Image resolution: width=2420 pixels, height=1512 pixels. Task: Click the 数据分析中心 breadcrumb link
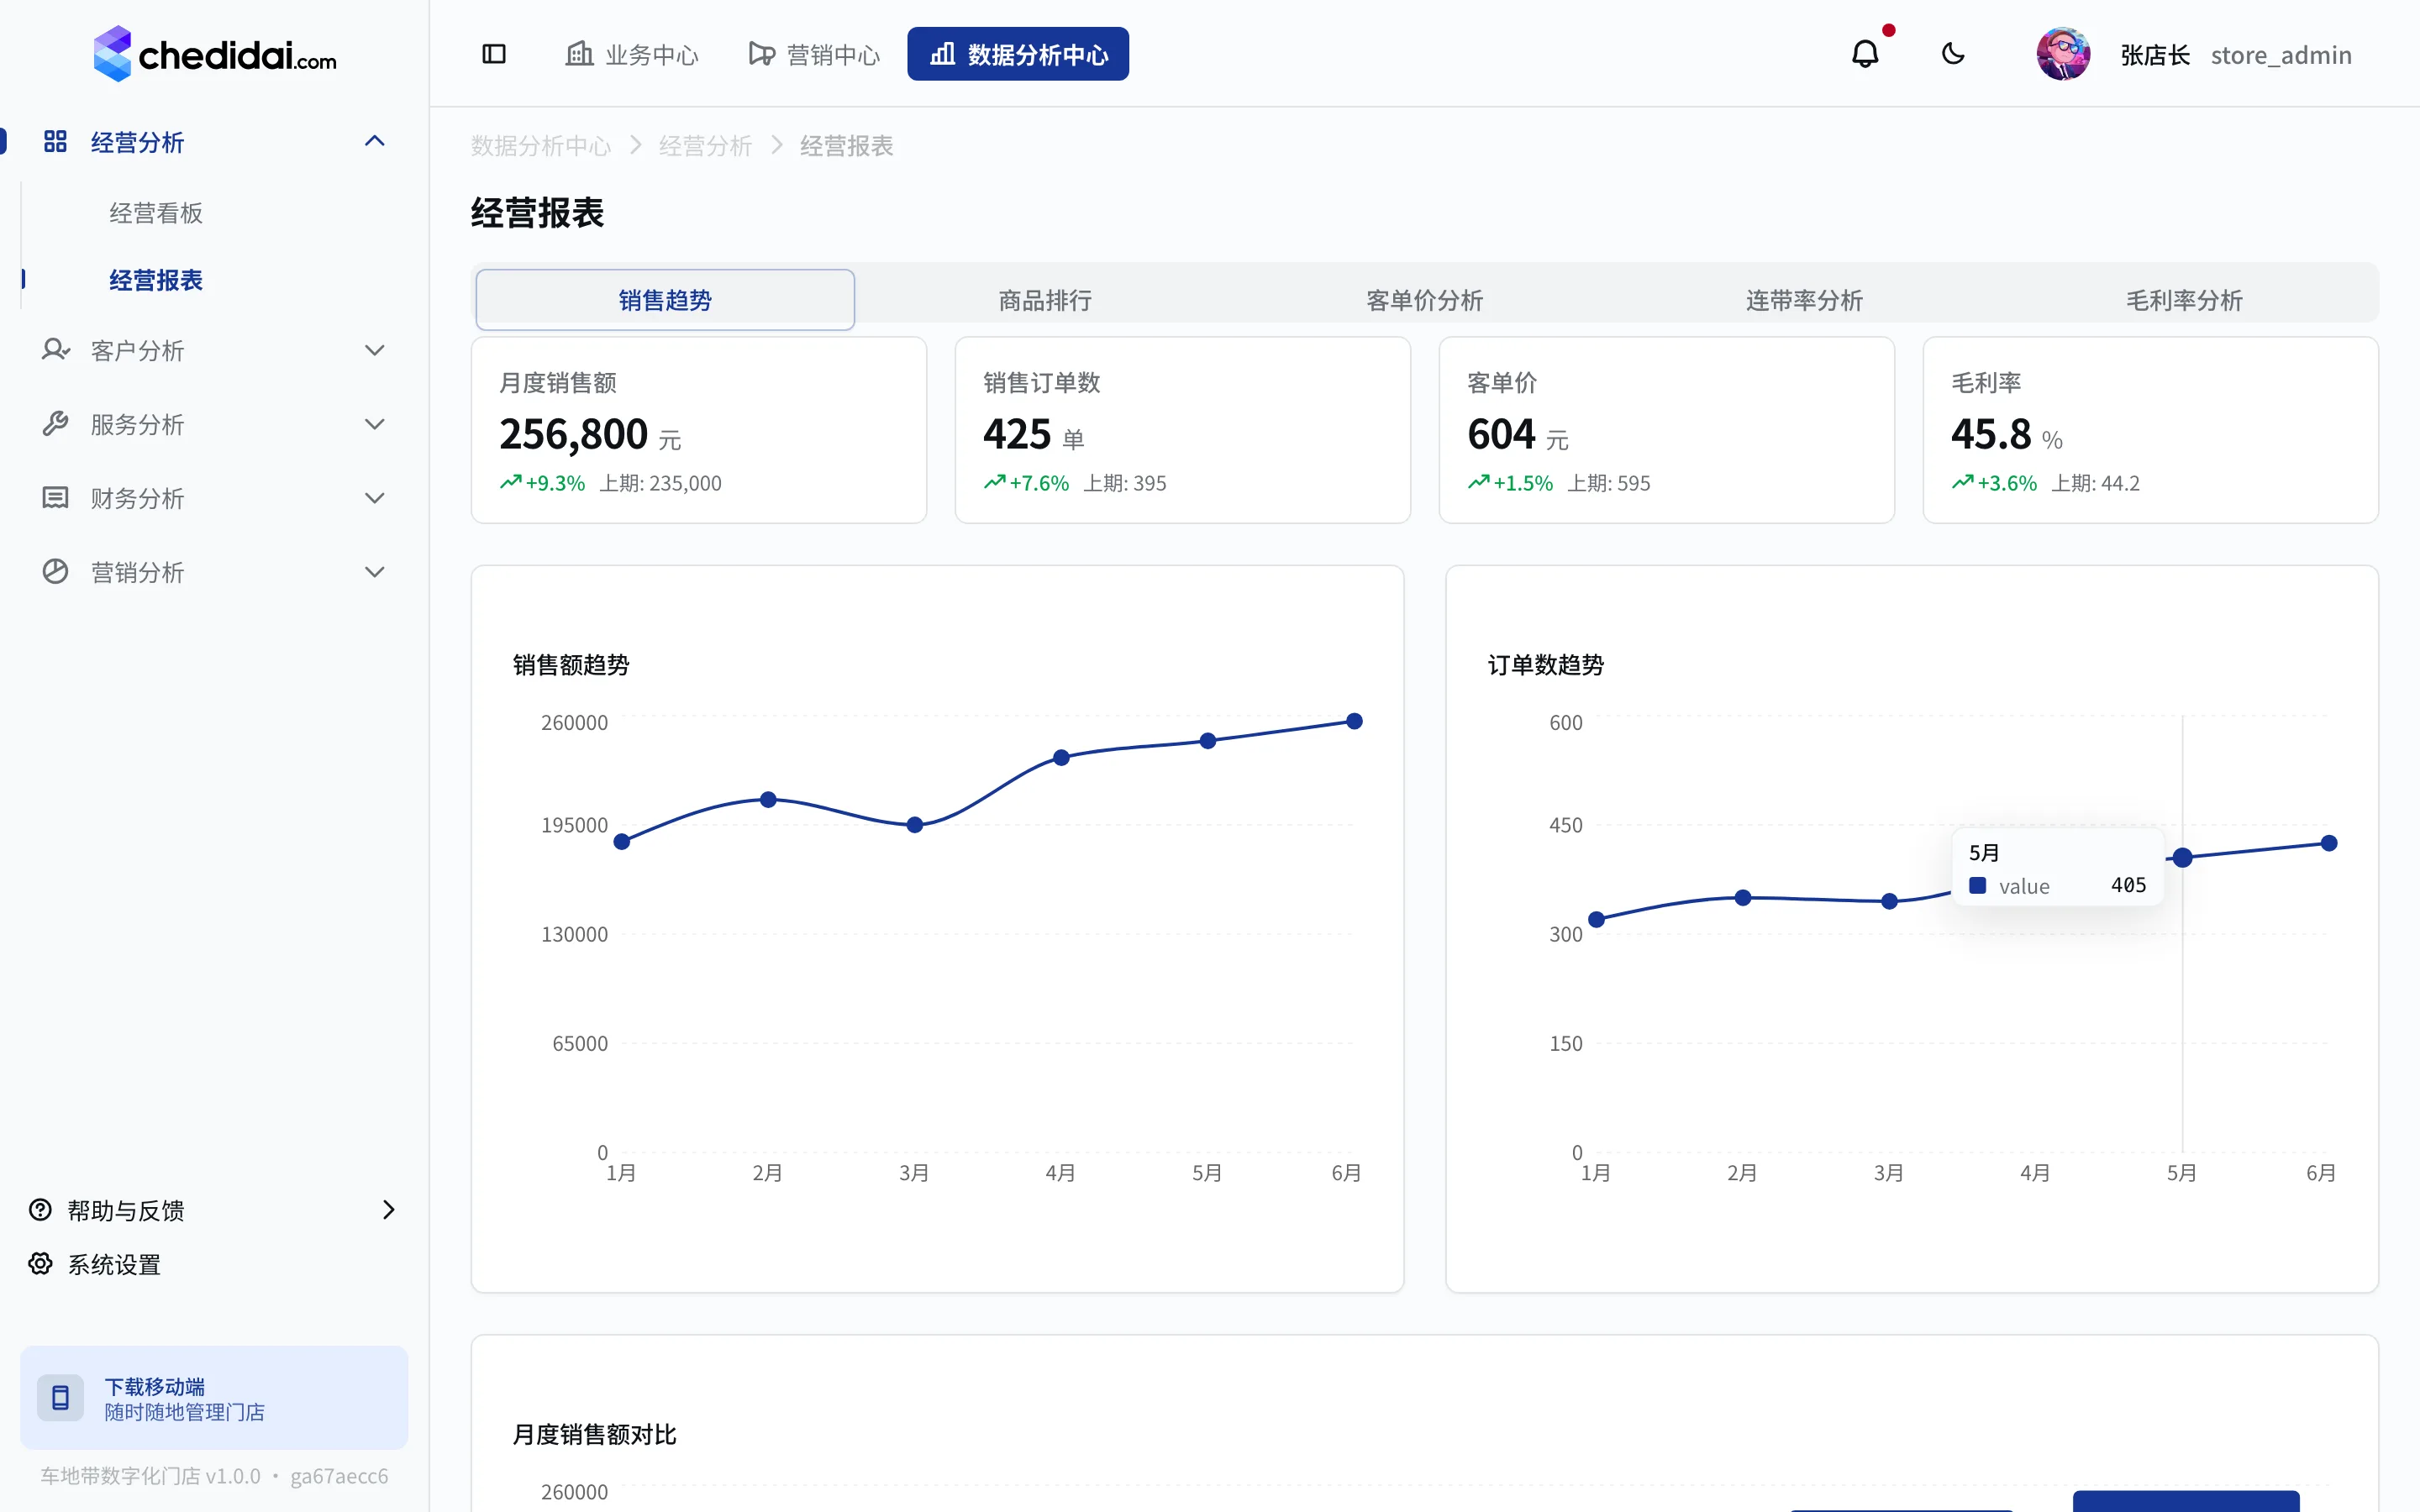(x=541, y=146)
